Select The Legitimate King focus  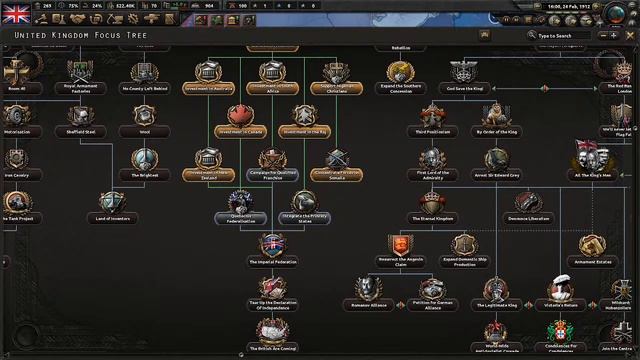pyautogui.click(x=496, y=294)
